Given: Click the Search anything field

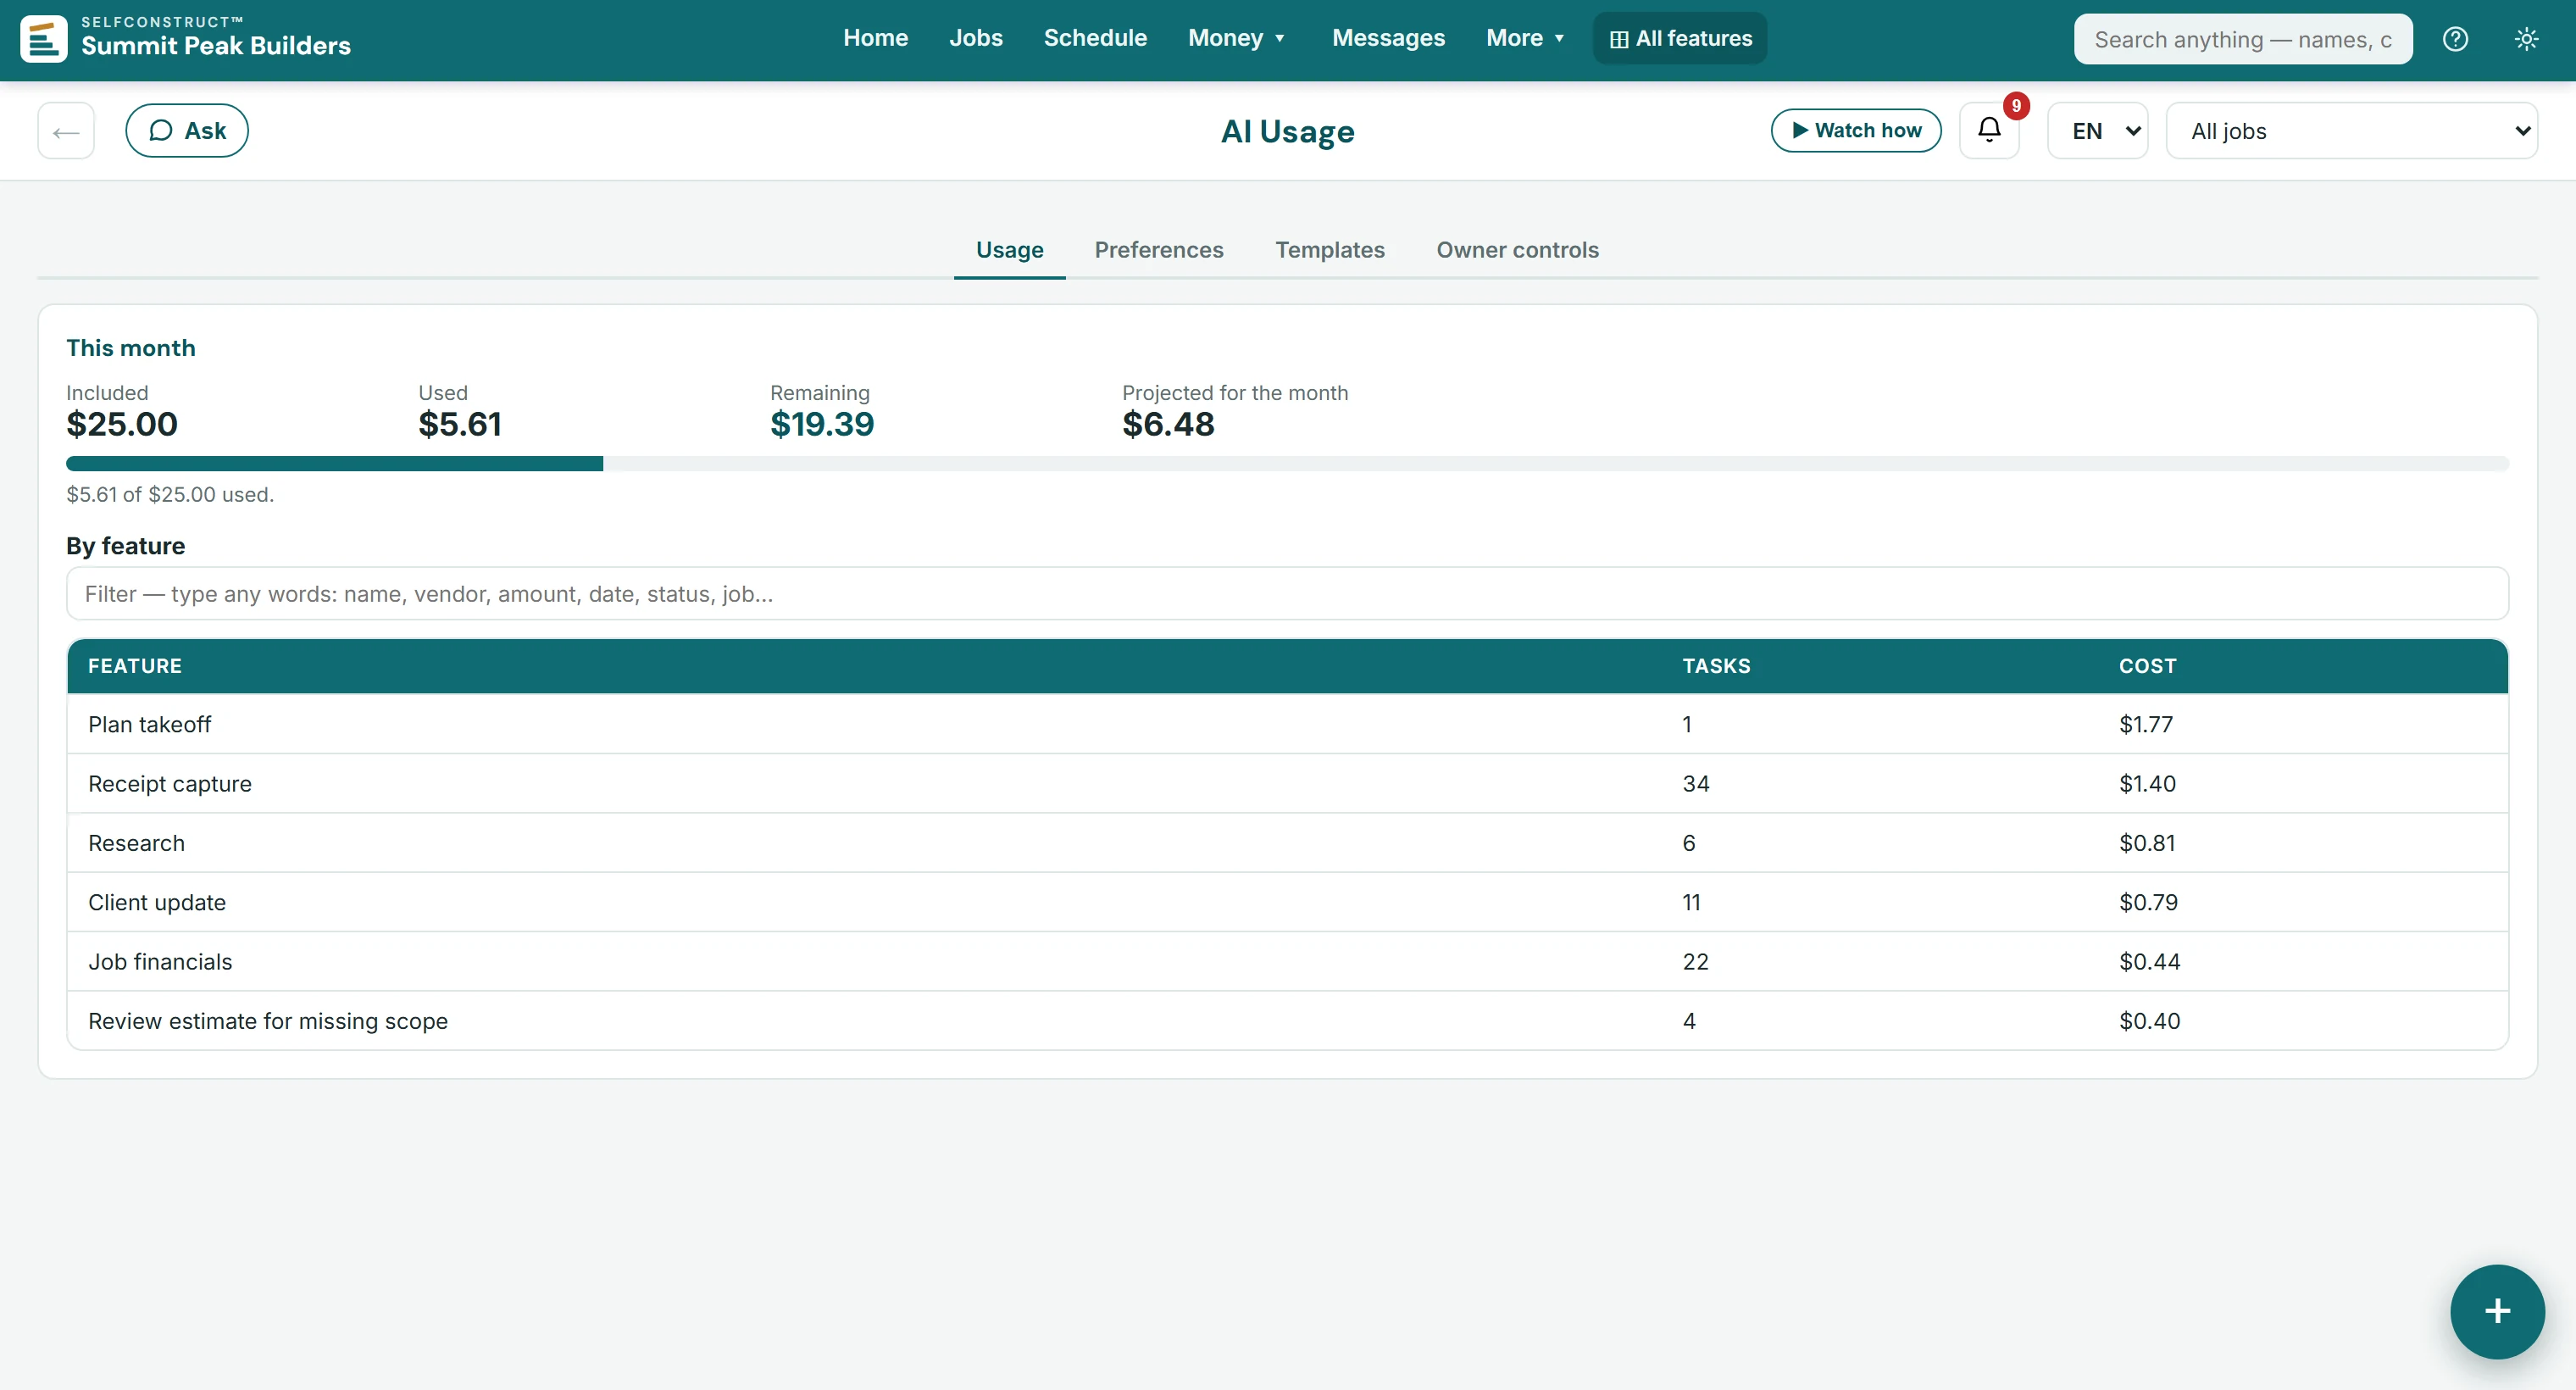Looking at the screenshot, I should (2243, 39).
